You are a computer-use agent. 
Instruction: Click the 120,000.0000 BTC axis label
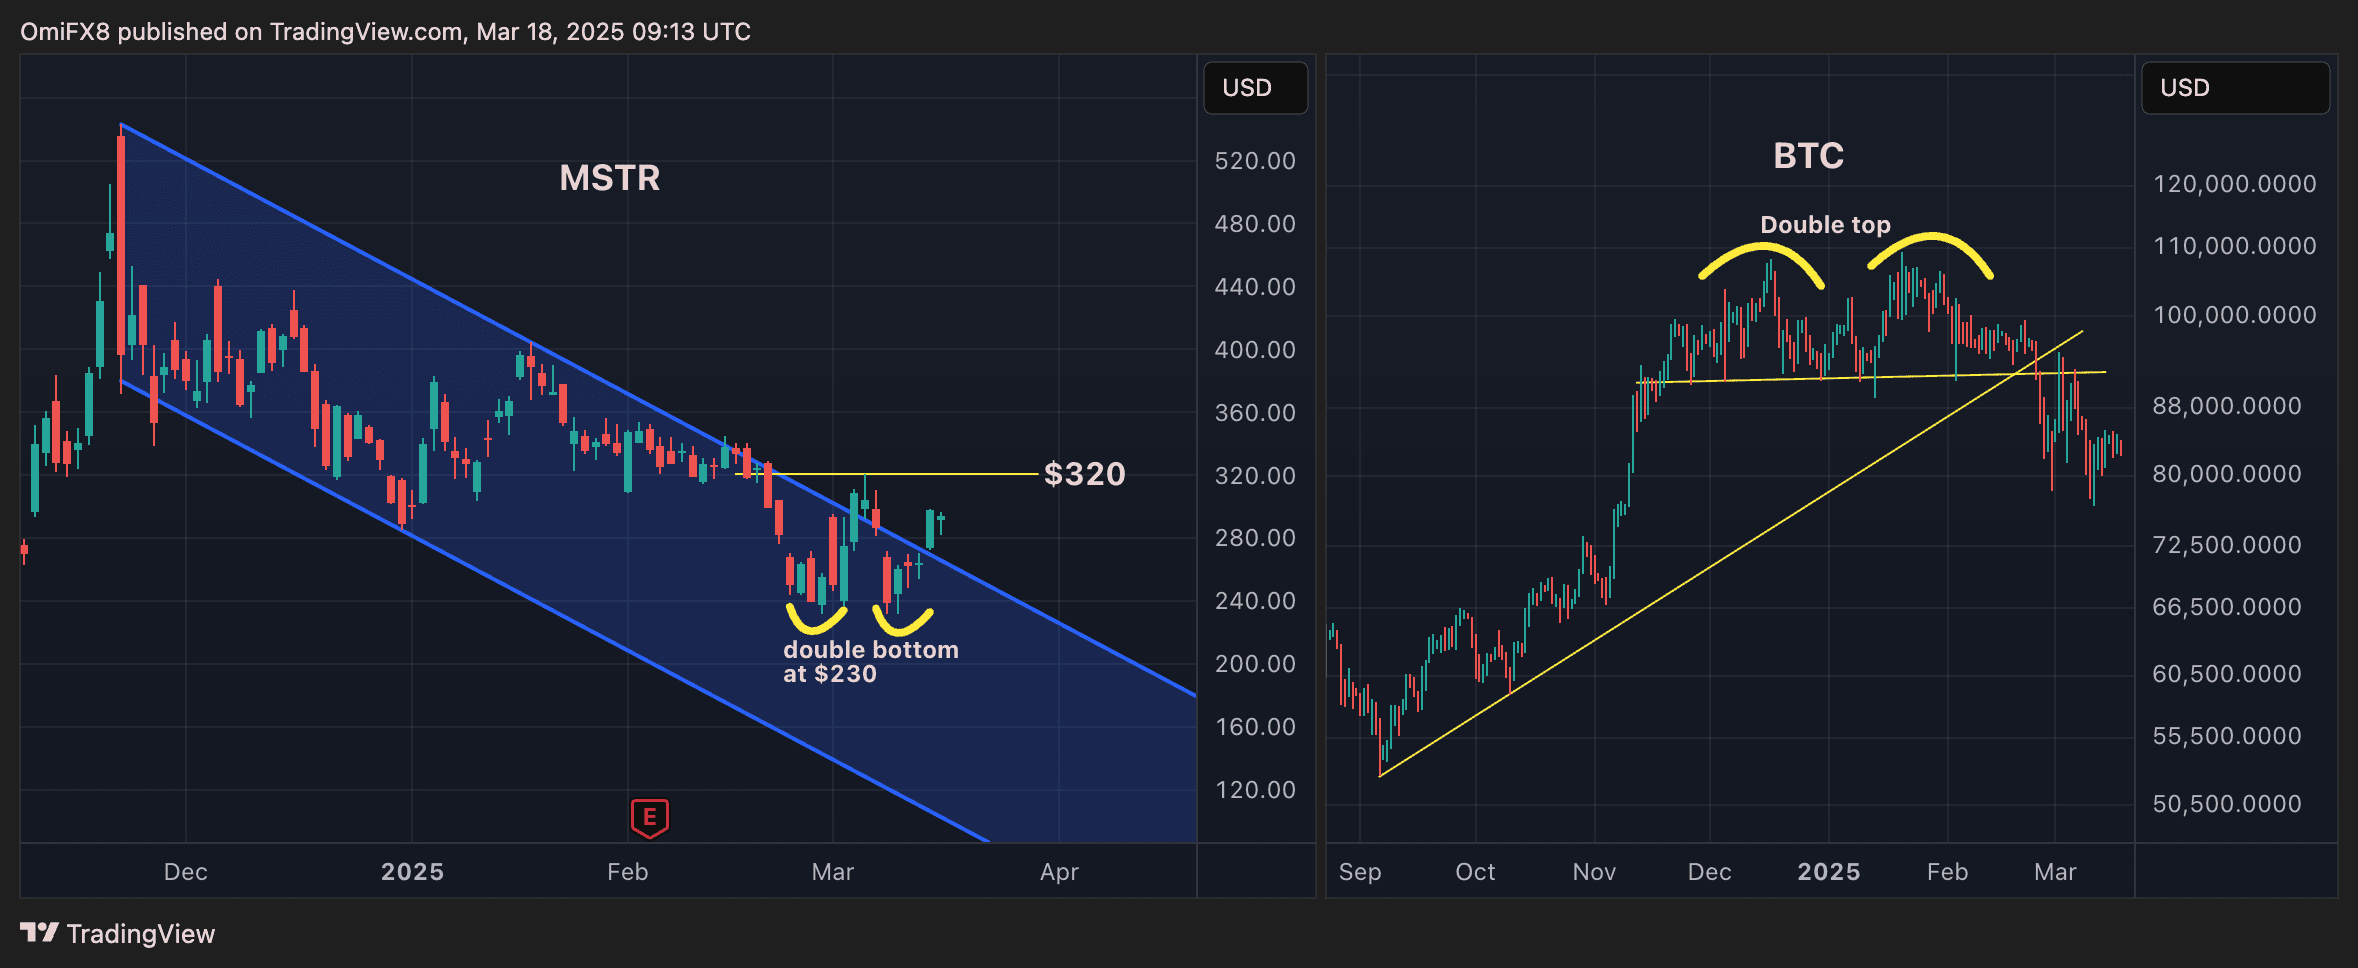point(2235,184)
